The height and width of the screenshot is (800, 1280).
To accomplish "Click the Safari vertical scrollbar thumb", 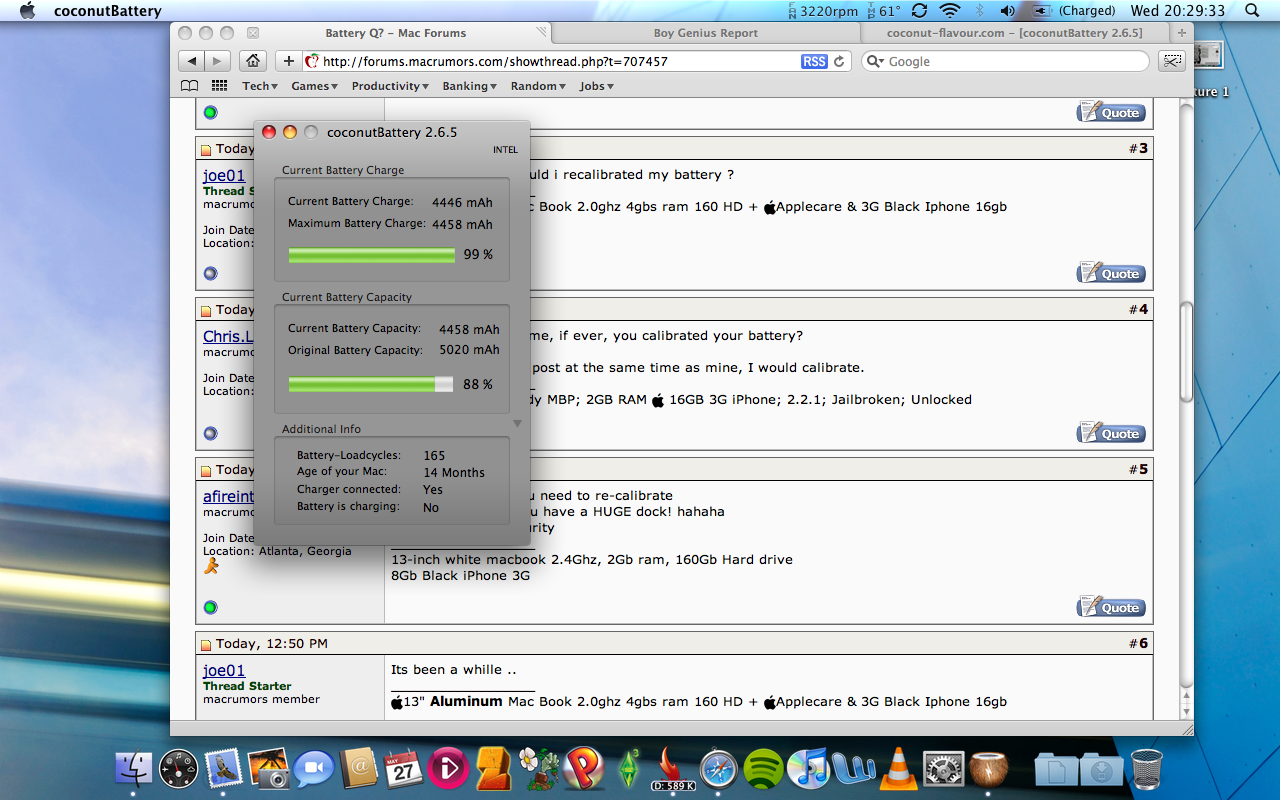I will pos(1186,352).
